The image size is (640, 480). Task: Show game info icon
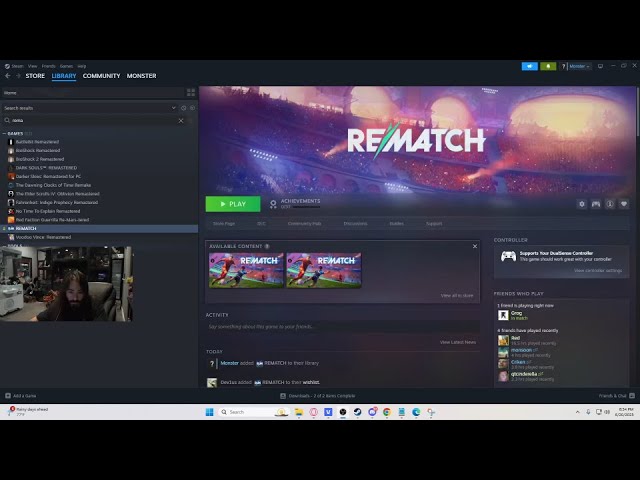(x=610, y=204)
